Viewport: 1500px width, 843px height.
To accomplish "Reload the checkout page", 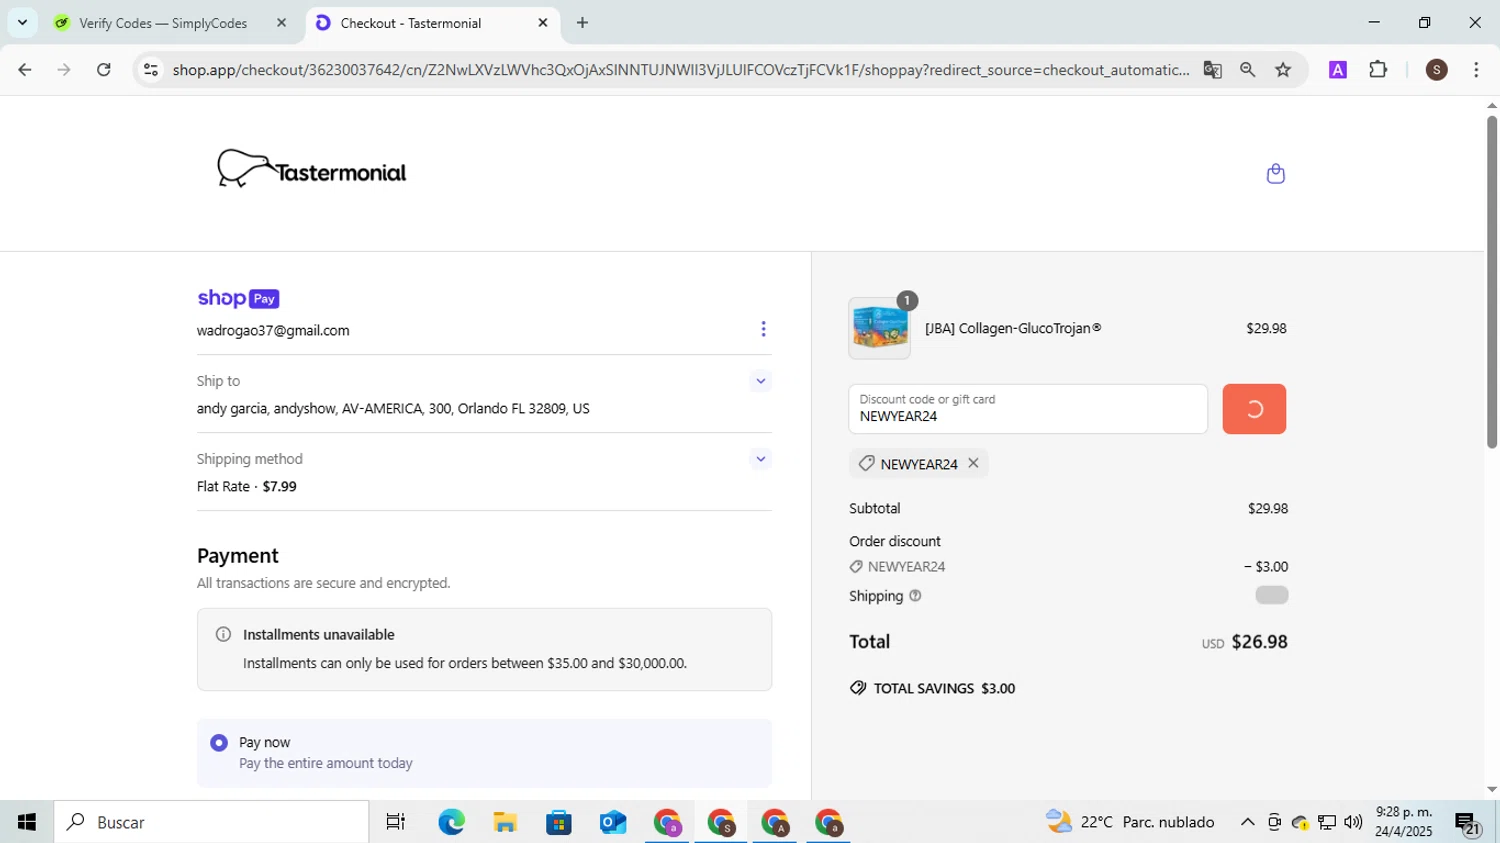I will click(x=103, y=70).
